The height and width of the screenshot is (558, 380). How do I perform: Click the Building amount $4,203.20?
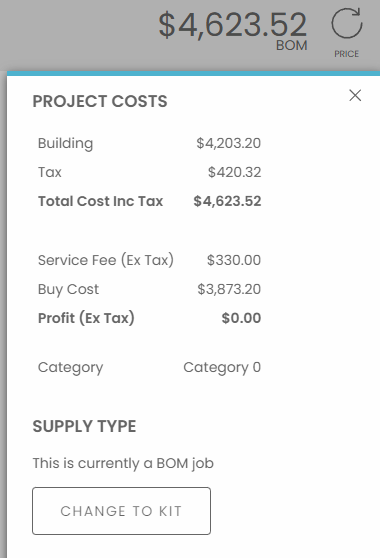[x=228, y=143]
